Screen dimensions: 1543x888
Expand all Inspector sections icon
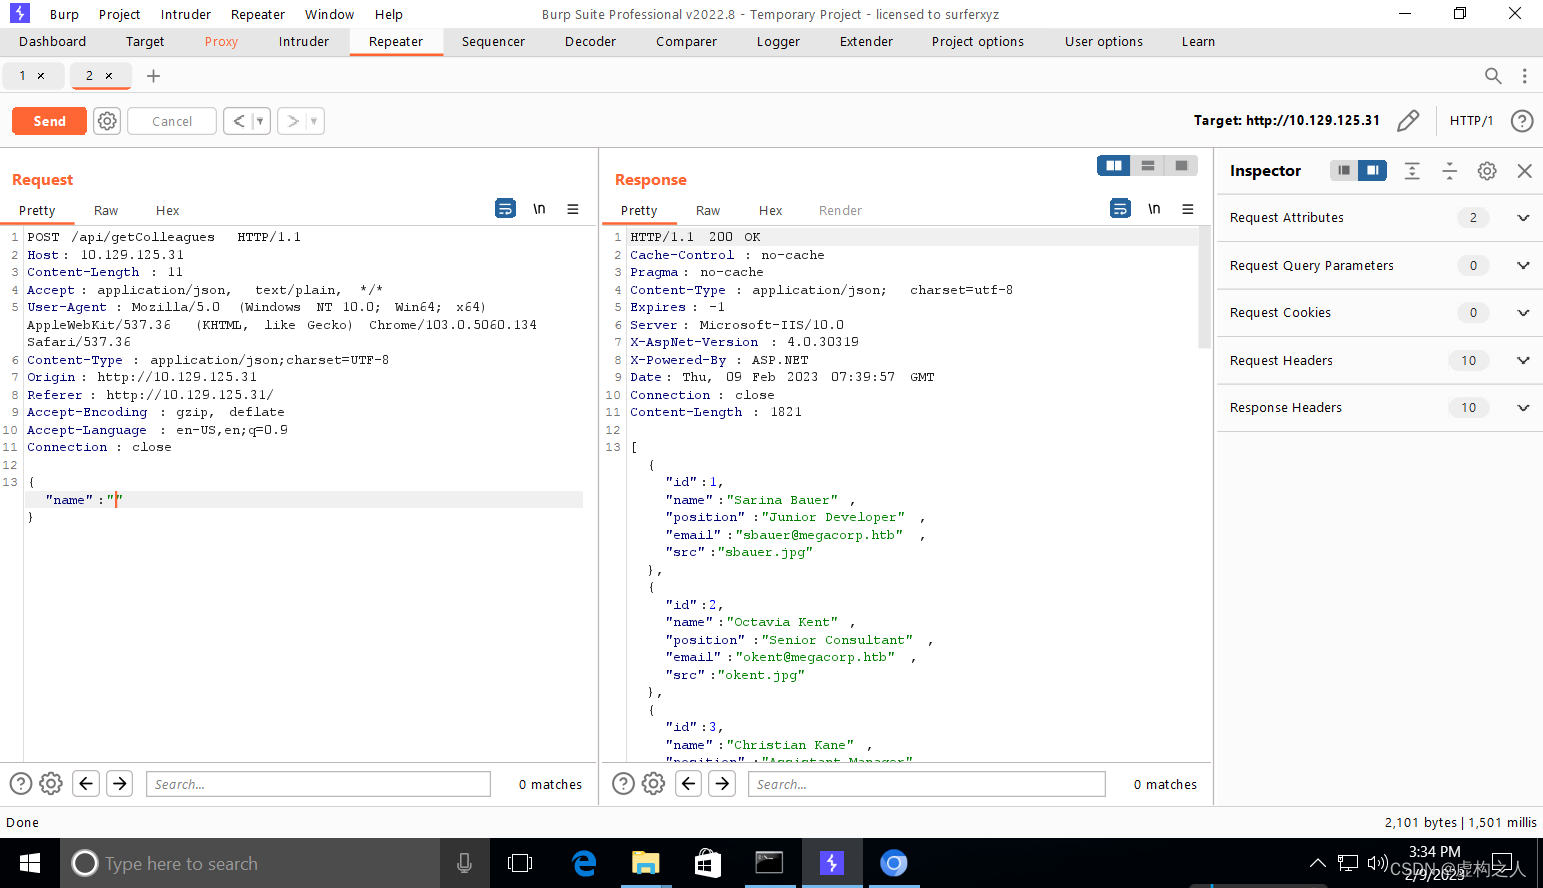(1412, 171)
